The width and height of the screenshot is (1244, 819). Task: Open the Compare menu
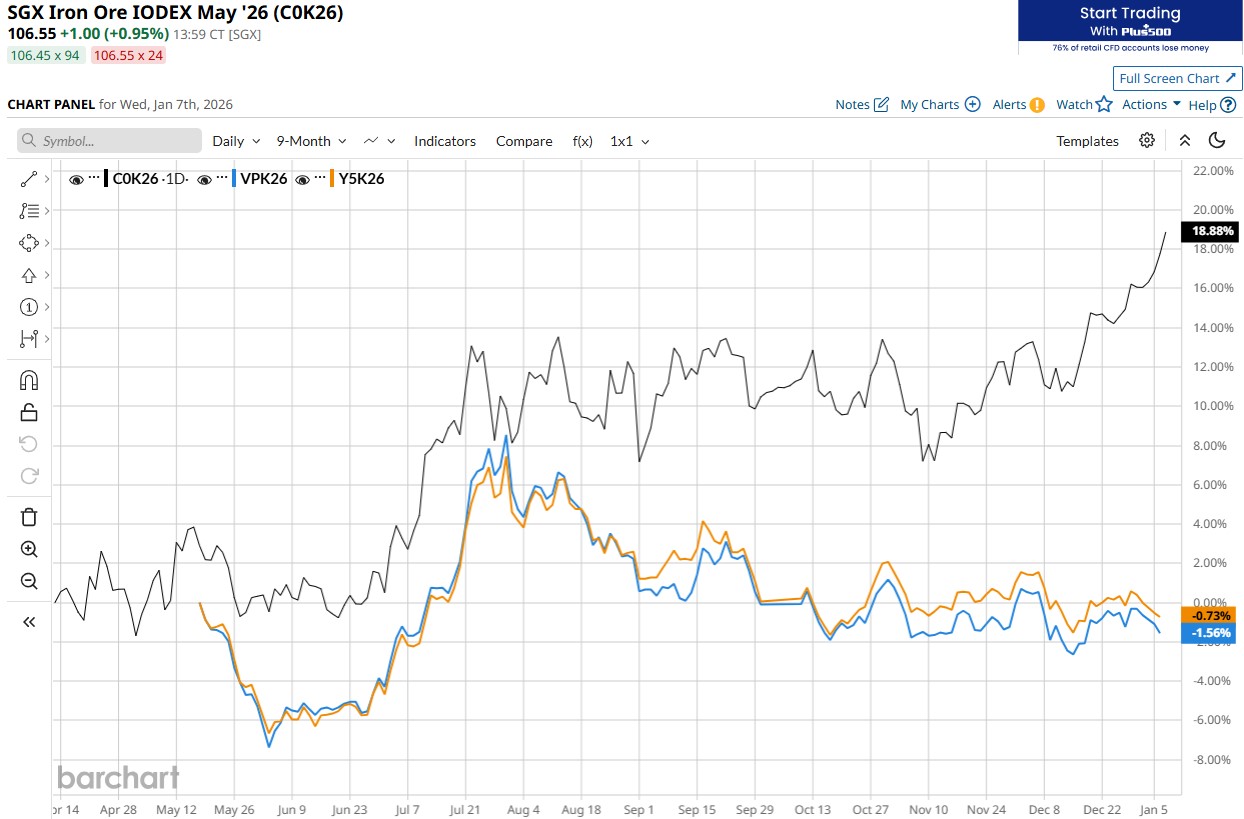(x=524, y=141)
